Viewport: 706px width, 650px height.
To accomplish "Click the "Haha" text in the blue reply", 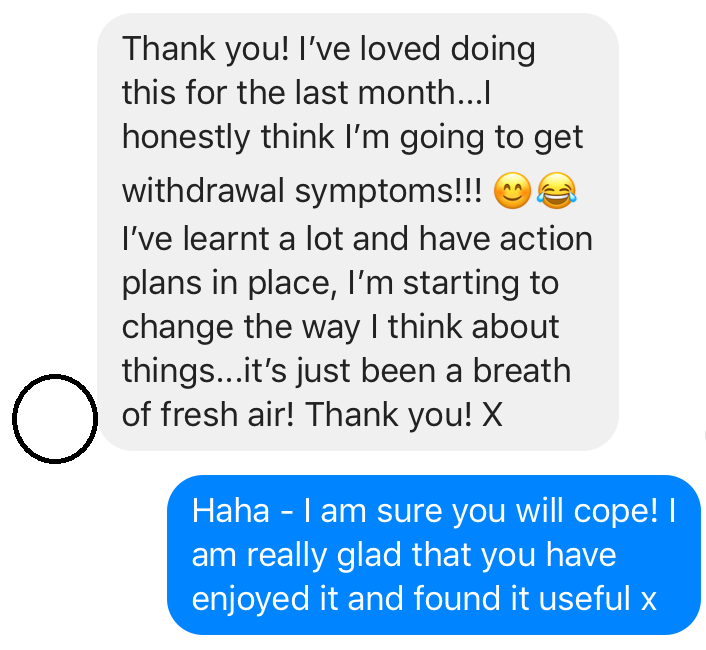I will [231, 511].
